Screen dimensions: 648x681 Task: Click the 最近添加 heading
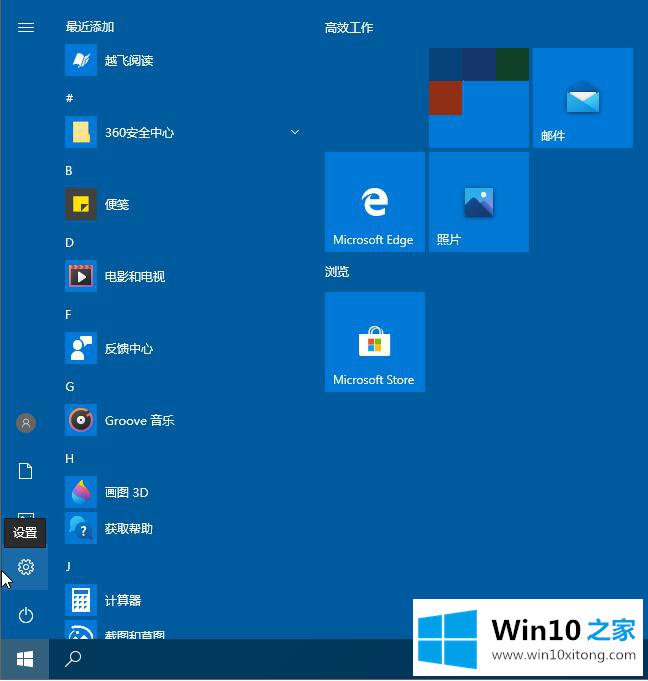point(89,27)
